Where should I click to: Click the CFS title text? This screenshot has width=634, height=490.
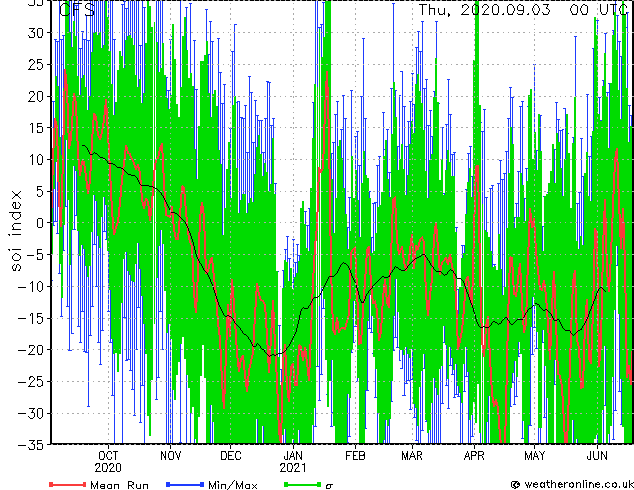click(77, 10)
